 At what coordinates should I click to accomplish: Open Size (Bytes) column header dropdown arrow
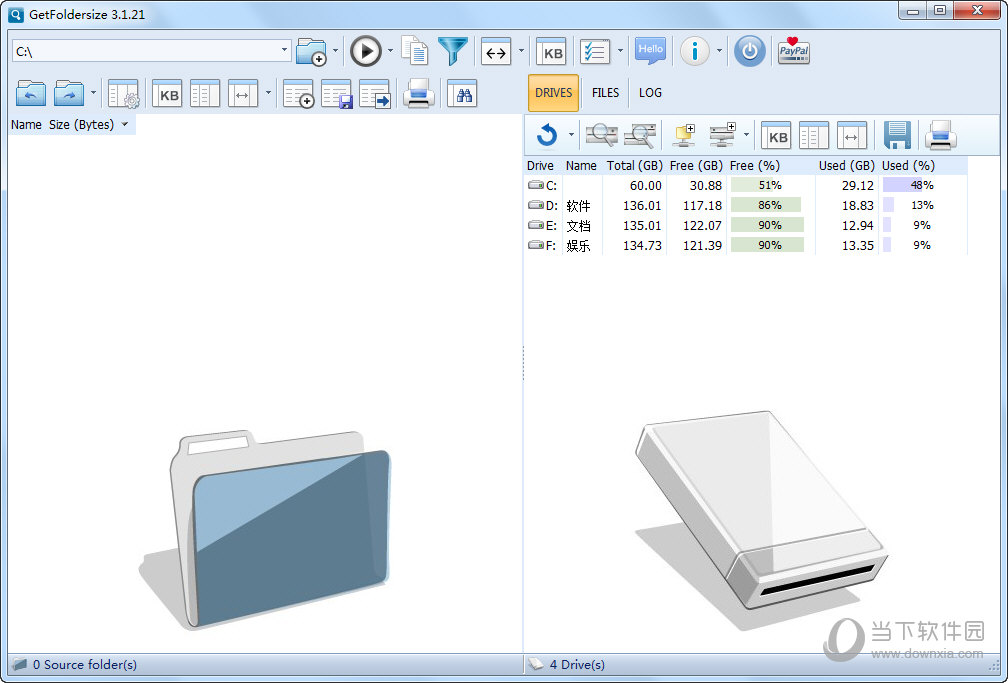[125, 125]
